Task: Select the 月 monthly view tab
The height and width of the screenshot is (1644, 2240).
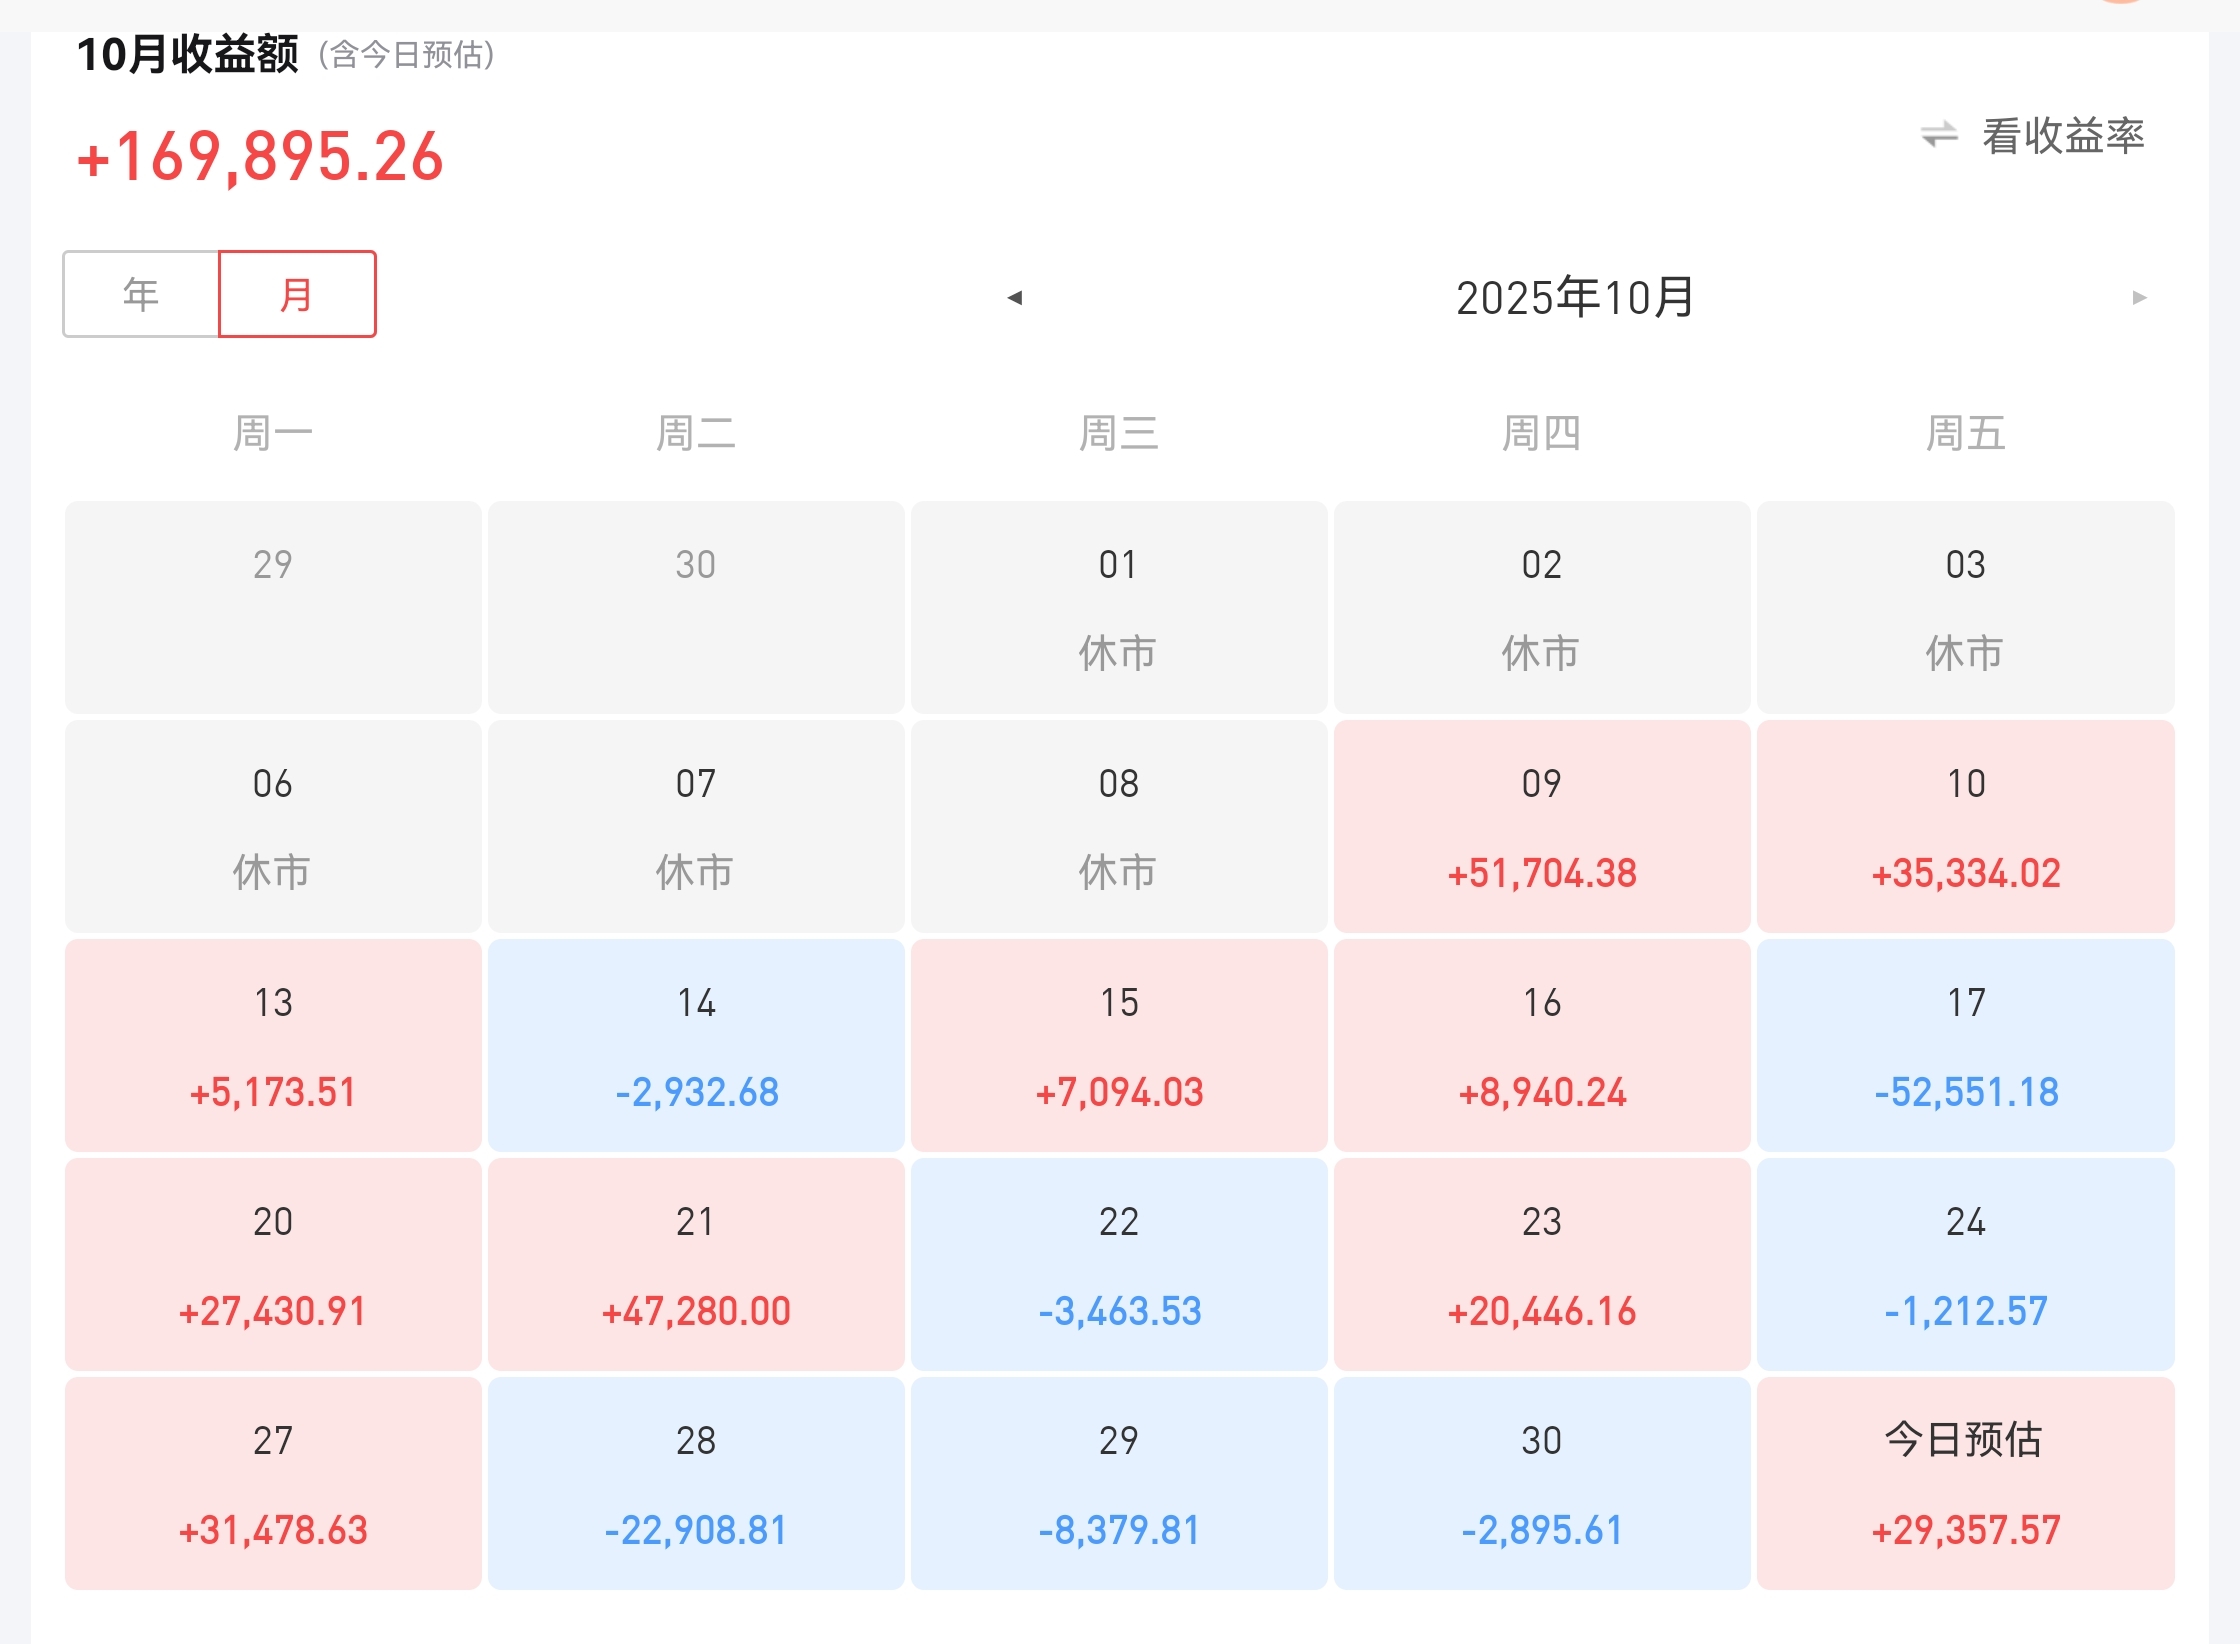Action: (297, 294)
